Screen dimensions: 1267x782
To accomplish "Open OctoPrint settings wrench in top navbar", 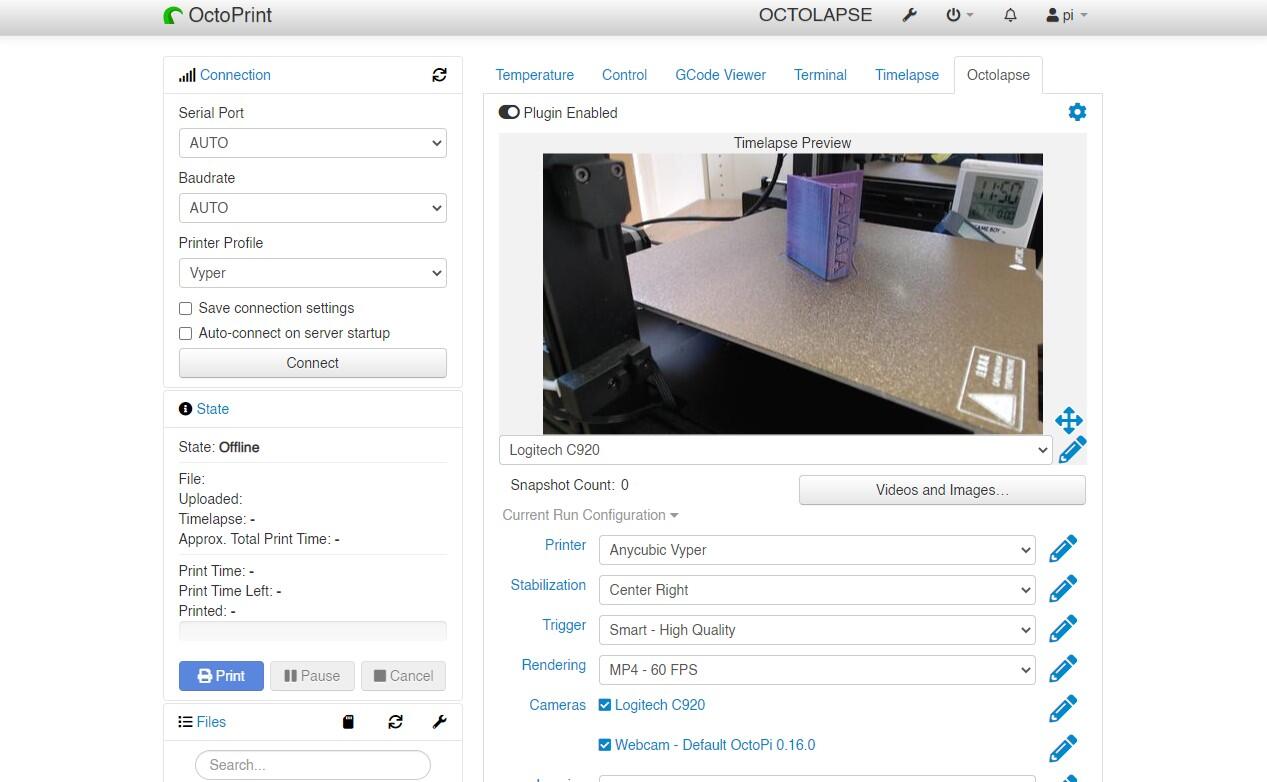I will (x=909, y=15).
